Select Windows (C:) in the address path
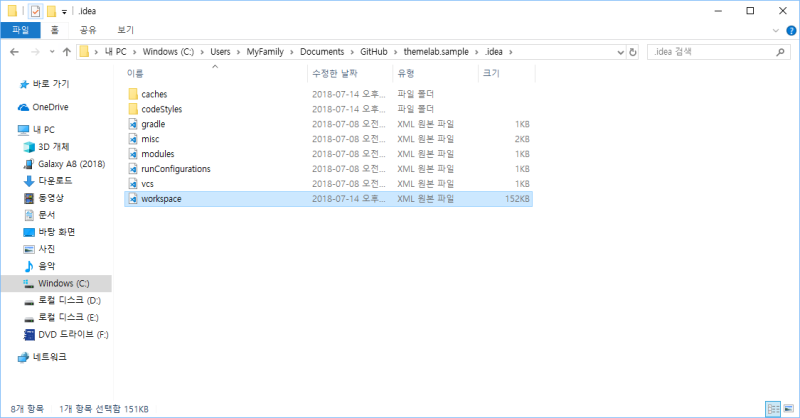This screenshot has height=418, width=800. (168, 52)
